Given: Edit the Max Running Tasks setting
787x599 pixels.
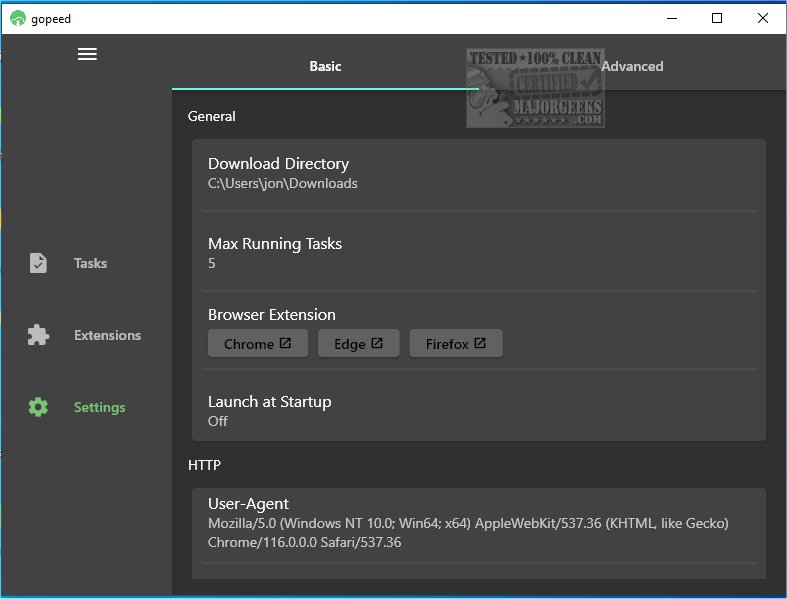Looking at the screenshot, I should tap(479, 253).
